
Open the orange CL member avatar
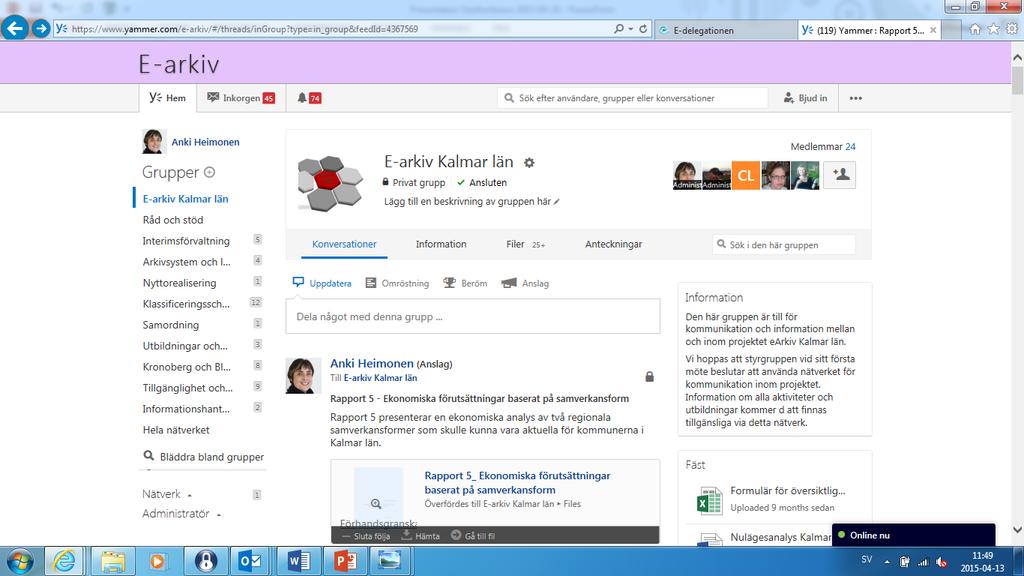745,175
